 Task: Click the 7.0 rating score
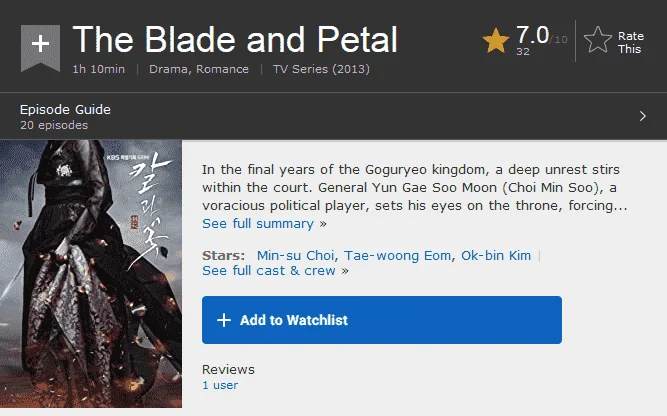click(533, 35)
